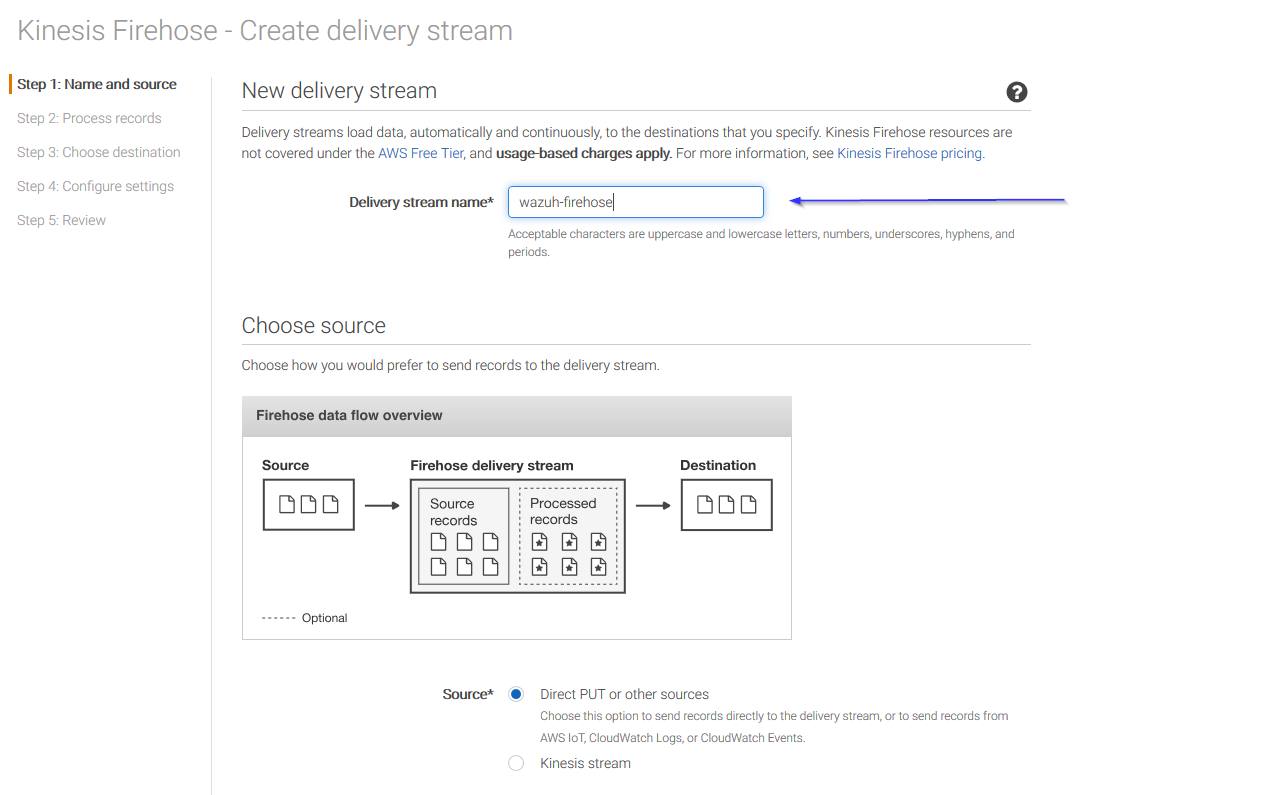1262x795 pixels.
Task: Click the arrow between Source and Firehose stream
Action: [x=381, y=505]
